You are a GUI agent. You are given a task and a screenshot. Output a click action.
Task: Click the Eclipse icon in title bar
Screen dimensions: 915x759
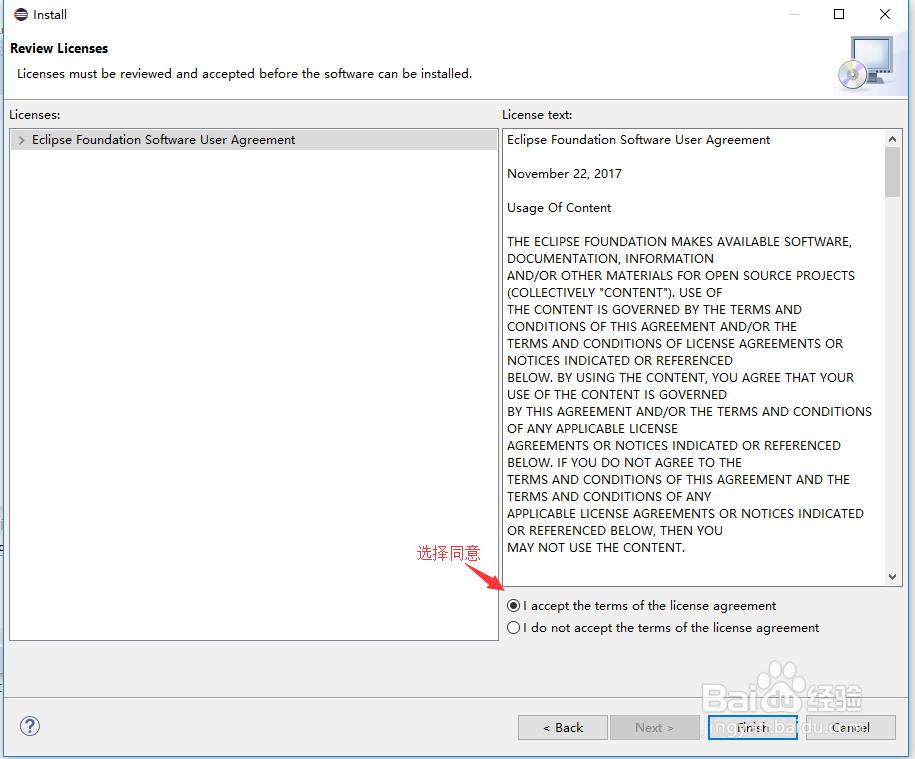(21, 15)
